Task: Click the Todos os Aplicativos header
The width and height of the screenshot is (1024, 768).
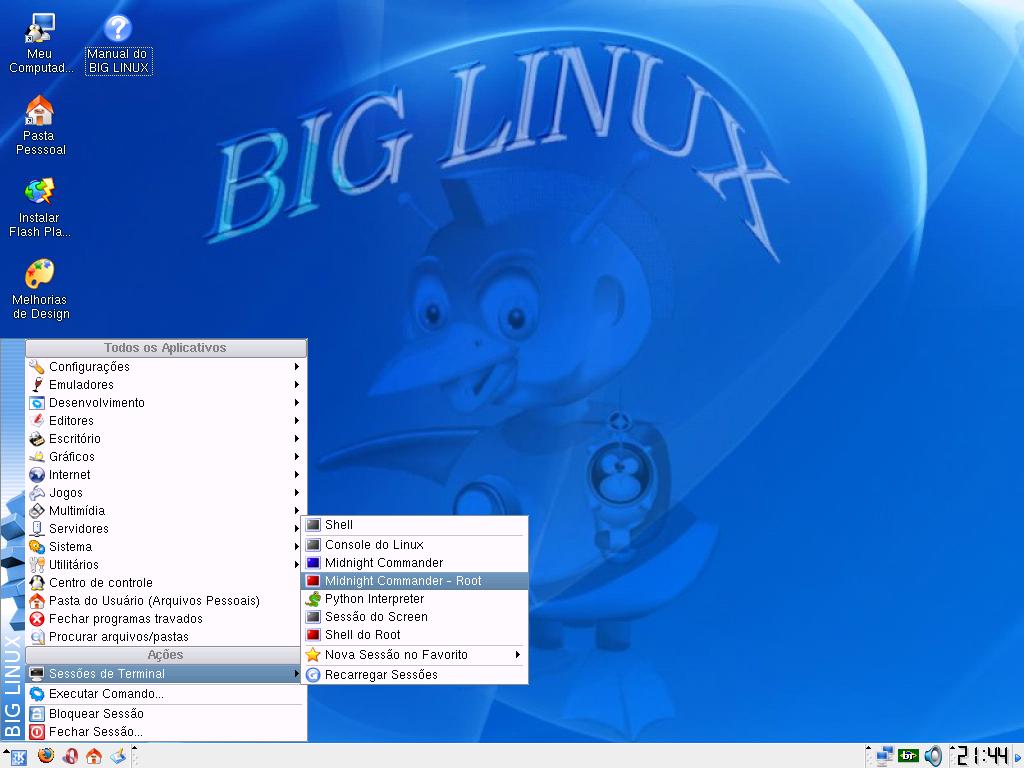Action: point(166,348)
